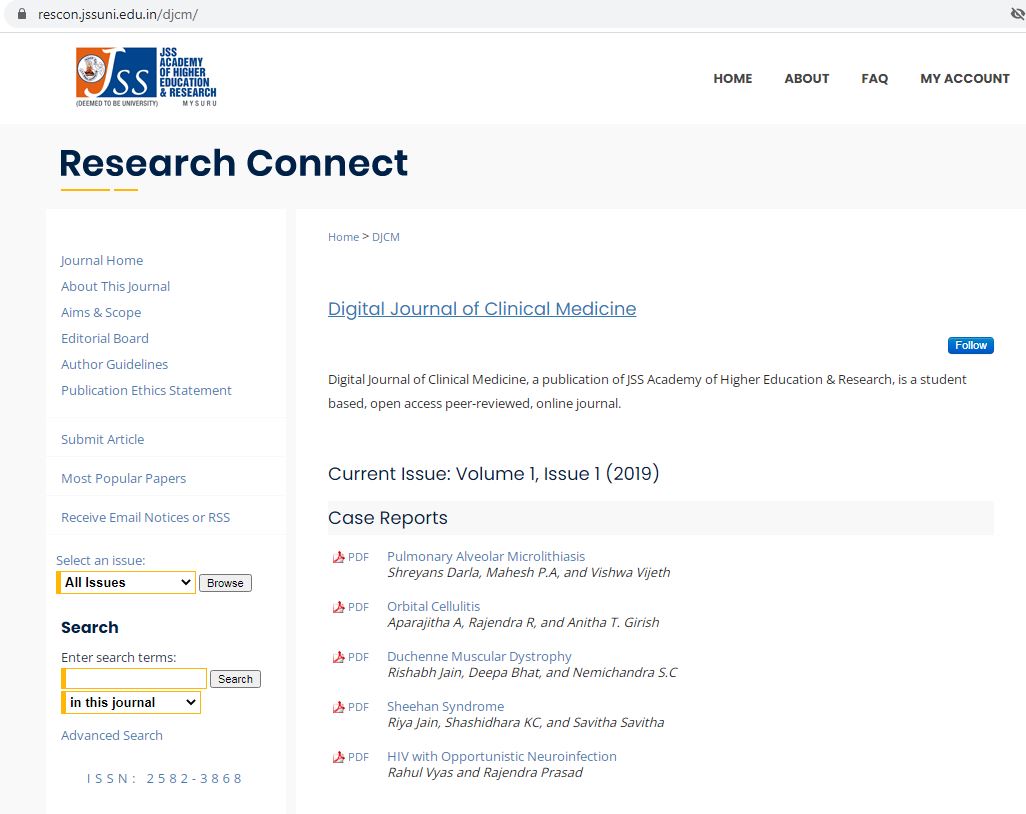Open Duchenne Muscular Dystrophy article title
The image size is (1026, 814).
tap(479, 656)
